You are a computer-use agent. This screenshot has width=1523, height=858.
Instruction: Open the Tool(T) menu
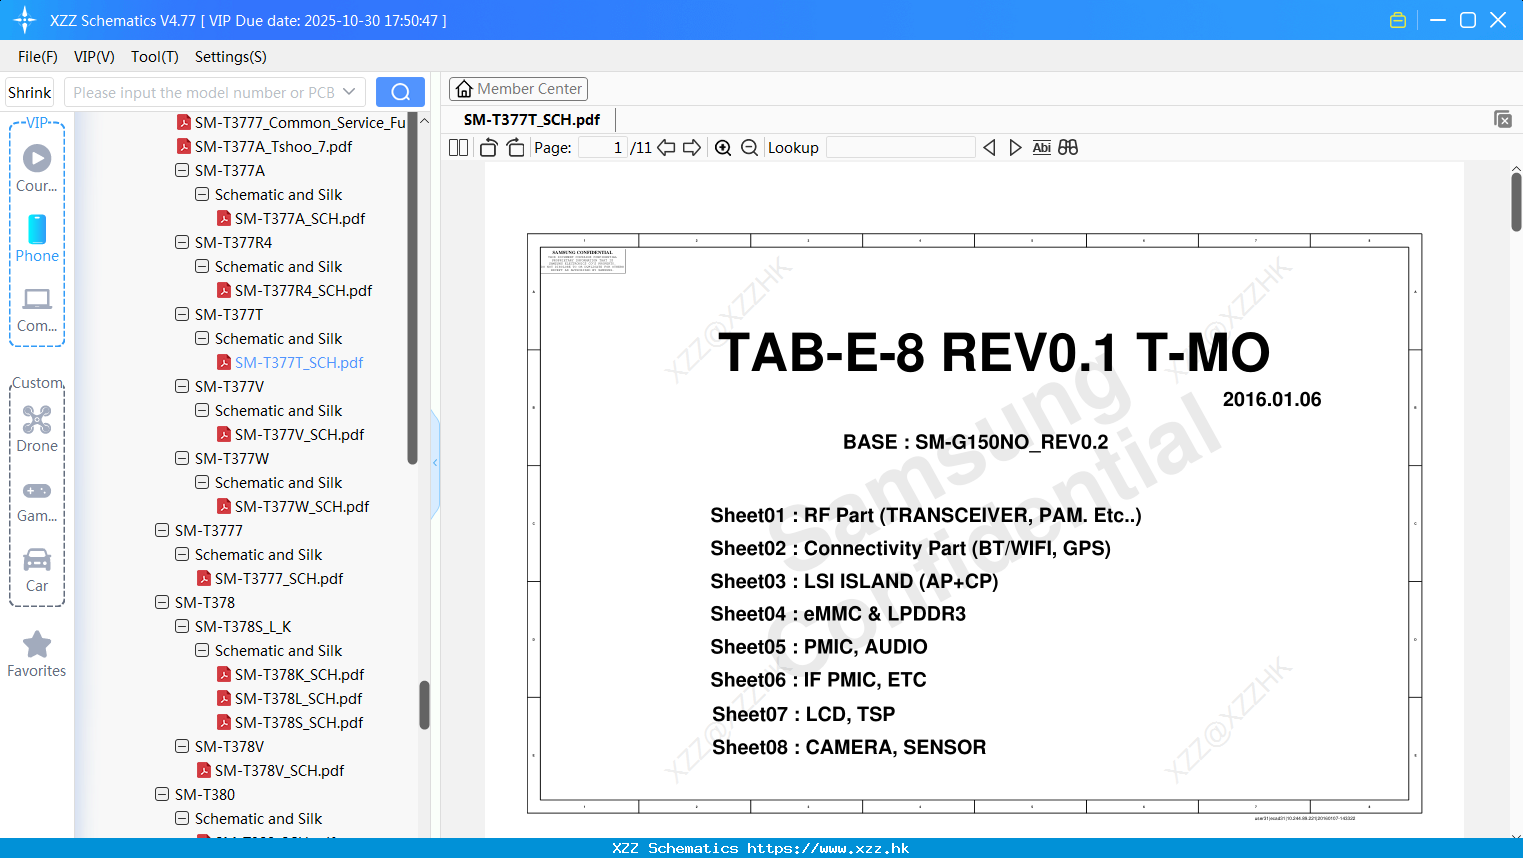(155, 57)
